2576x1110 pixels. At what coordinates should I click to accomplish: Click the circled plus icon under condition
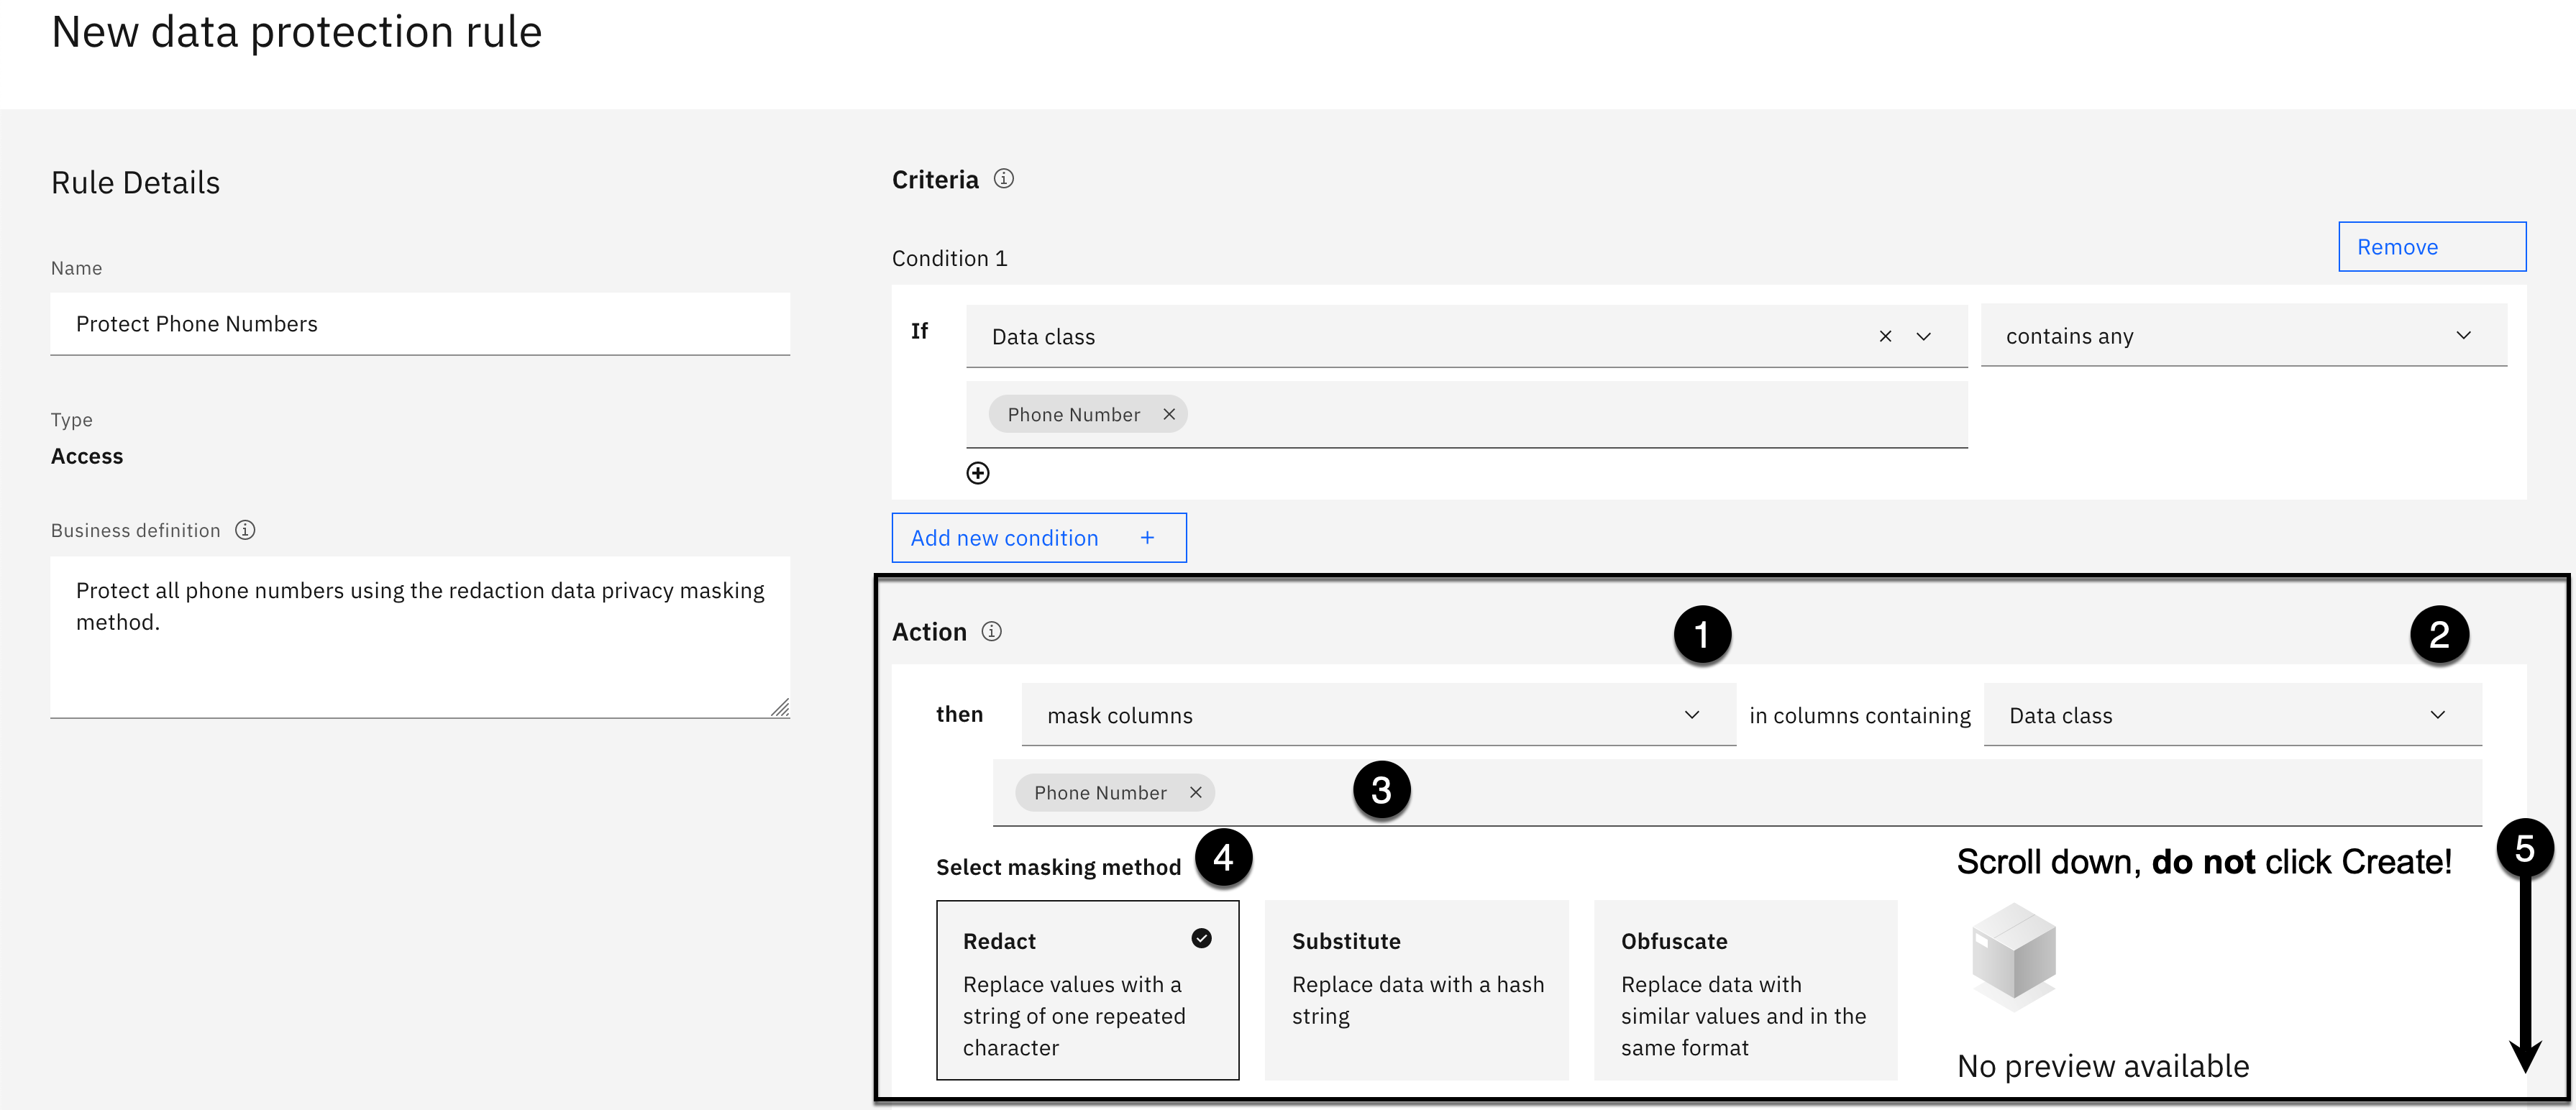tap(977, 473)
